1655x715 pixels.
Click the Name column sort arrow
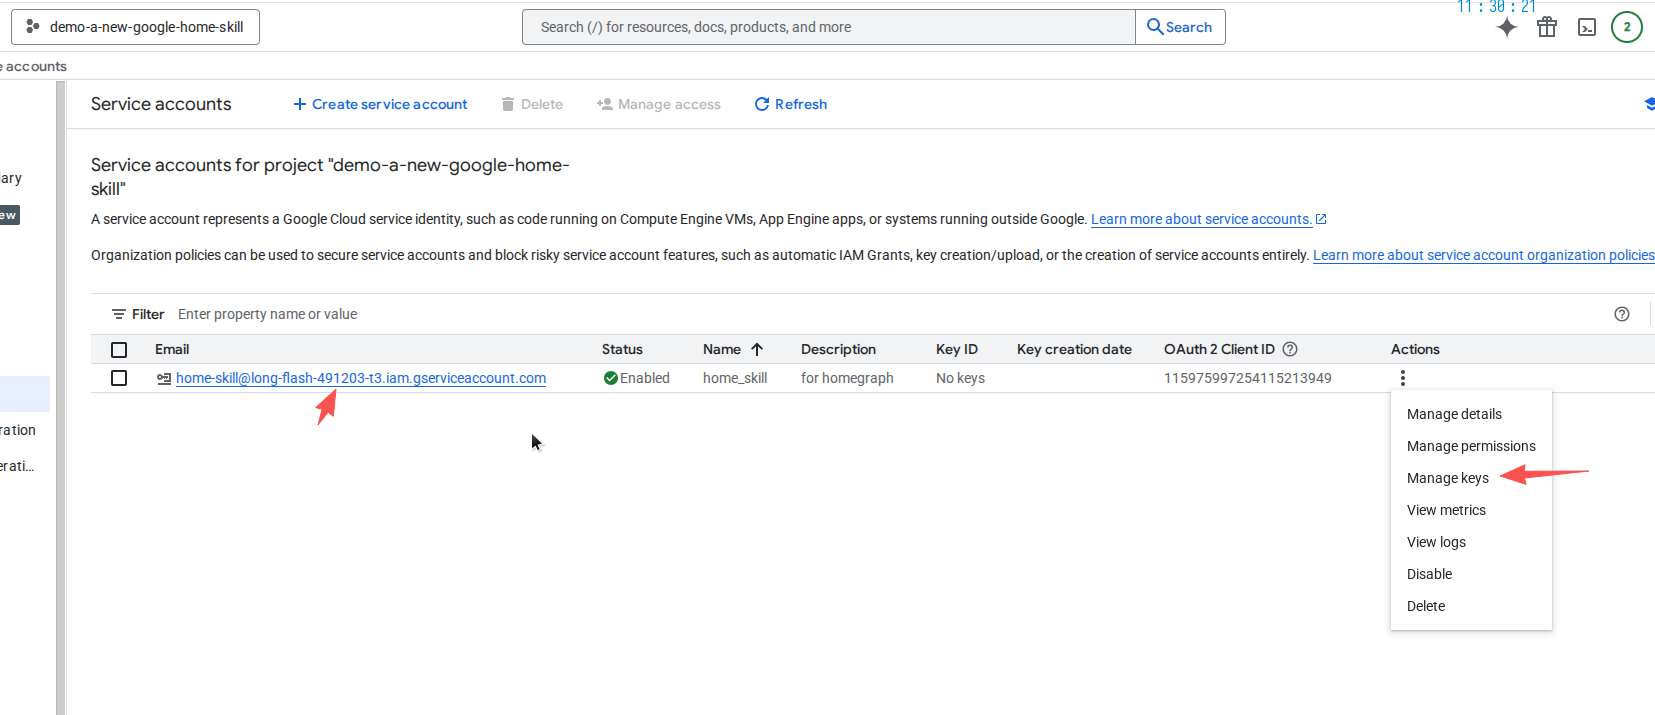pos(757,349)
